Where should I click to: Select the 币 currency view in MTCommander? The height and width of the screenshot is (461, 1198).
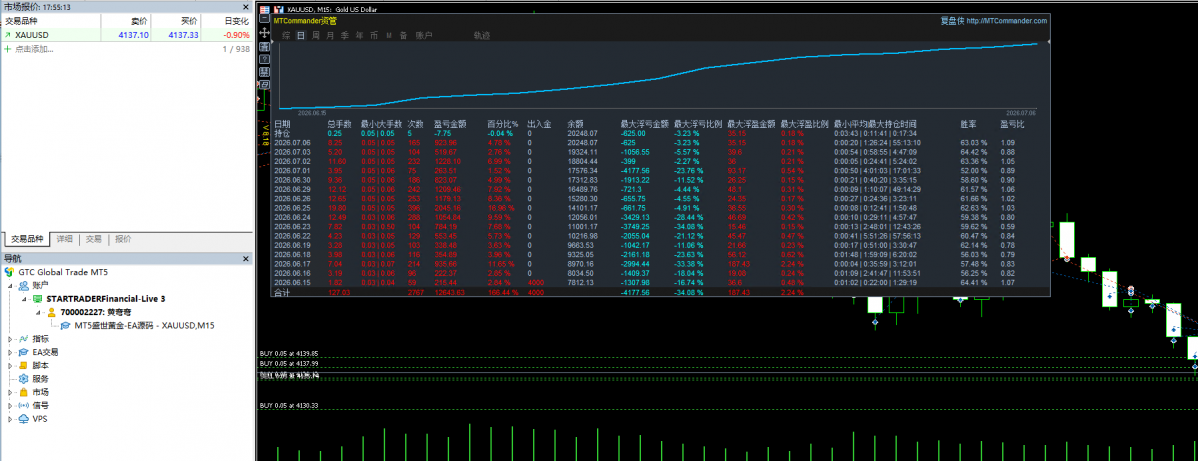coord(374,35)
